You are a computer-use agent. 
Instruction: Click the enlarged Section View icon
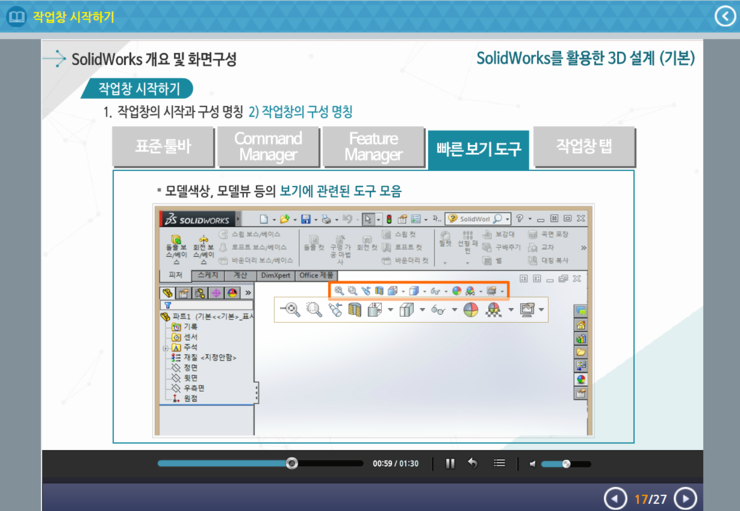[x=354, y=310]
